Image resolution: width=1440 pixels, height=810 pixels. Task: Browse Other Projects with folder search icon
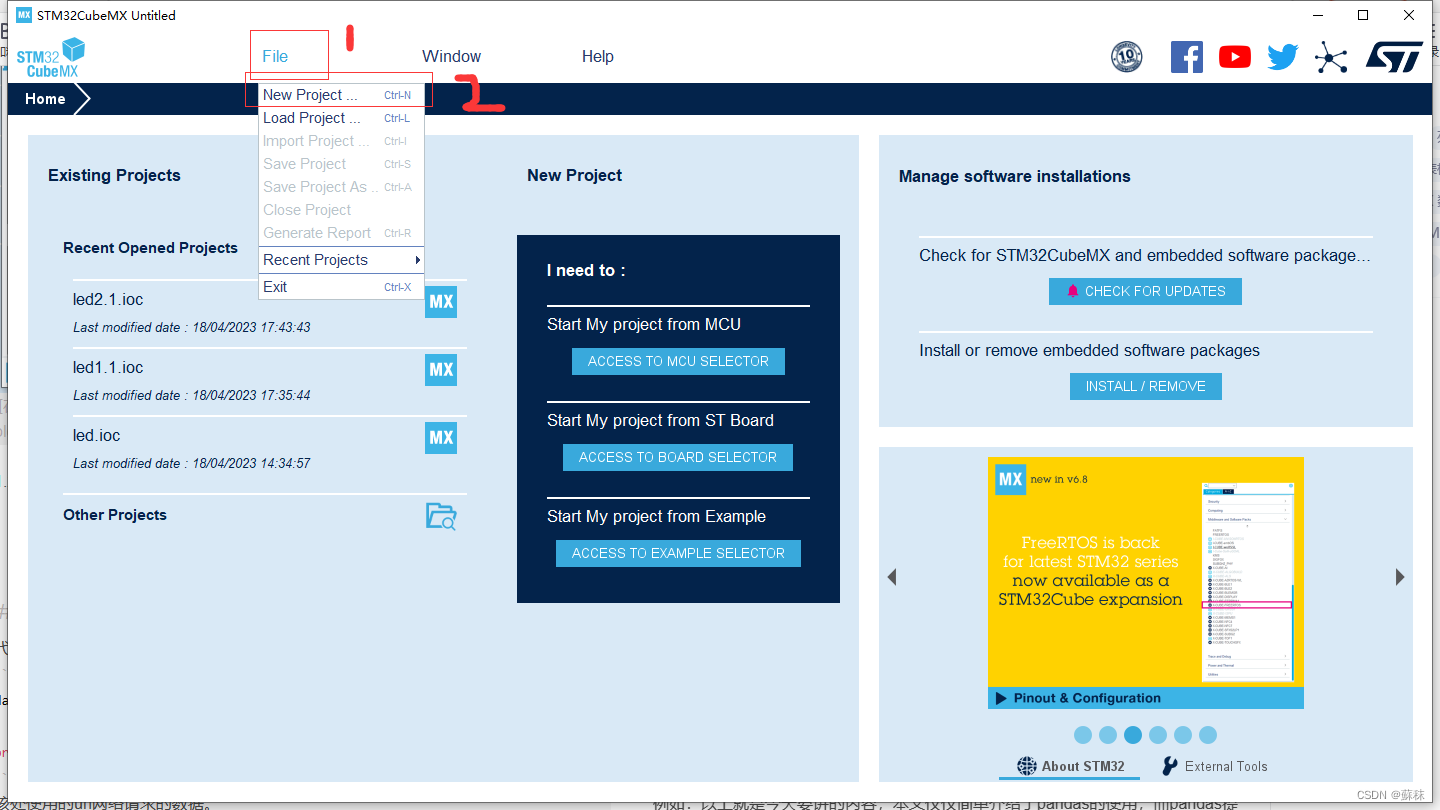click(x=441, y=516)
